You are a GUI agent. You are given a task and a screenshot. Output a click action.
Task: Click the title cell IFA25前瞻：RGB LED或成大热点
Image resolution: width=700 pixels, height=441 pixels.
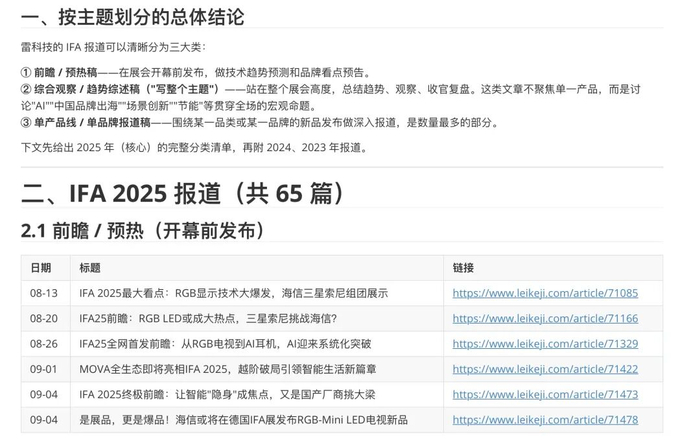tap(208, 319)
